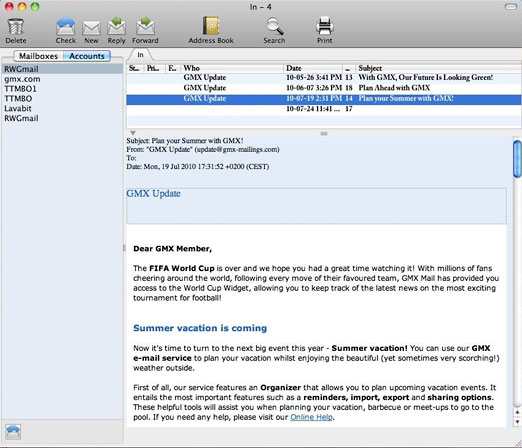The image size is (522, 448).
Task: Click the From address update@gmx-mailings.com
Action: point(237,149)
